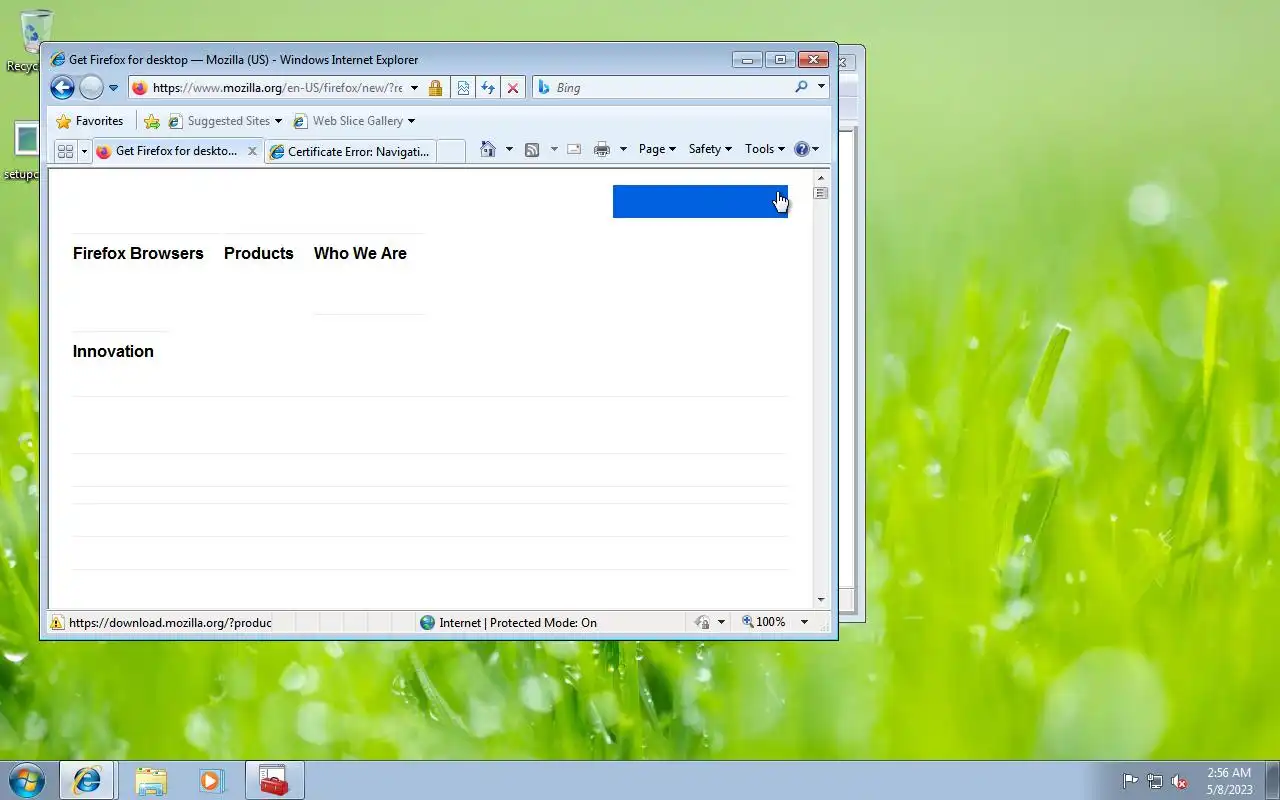Click the Firefox icon in the address bar
The image size is (1280, 800).
coord(139,88)
